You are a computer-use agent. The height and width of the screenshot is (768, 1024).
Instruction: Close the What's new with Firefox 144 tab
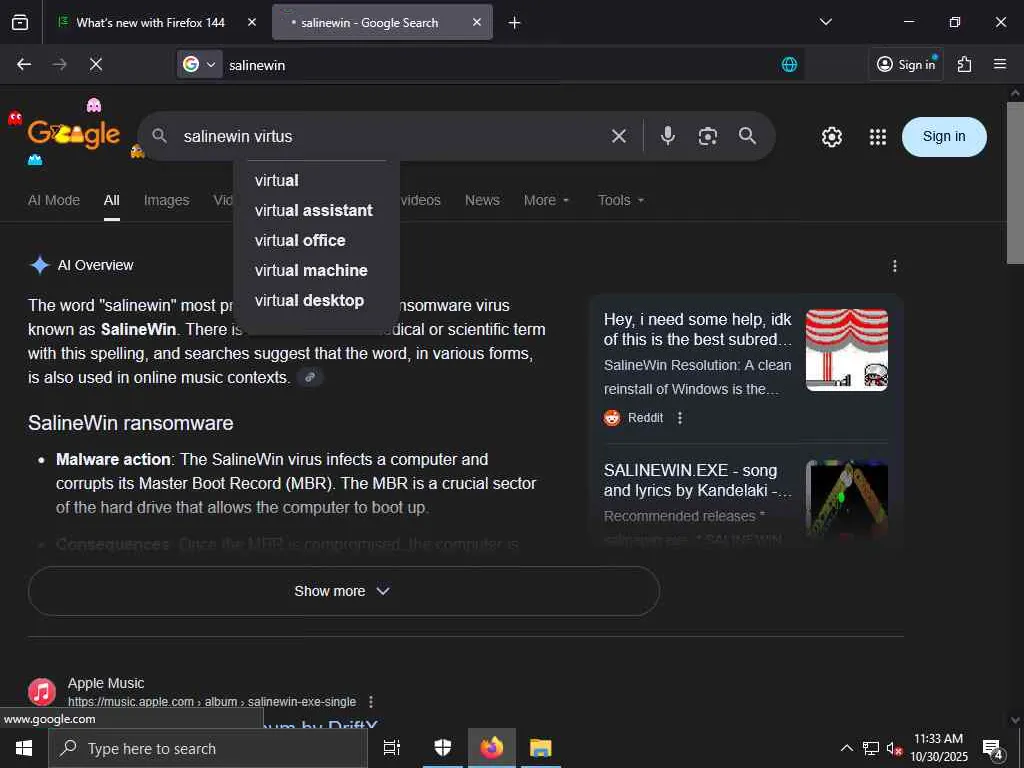tap(251, 22)
